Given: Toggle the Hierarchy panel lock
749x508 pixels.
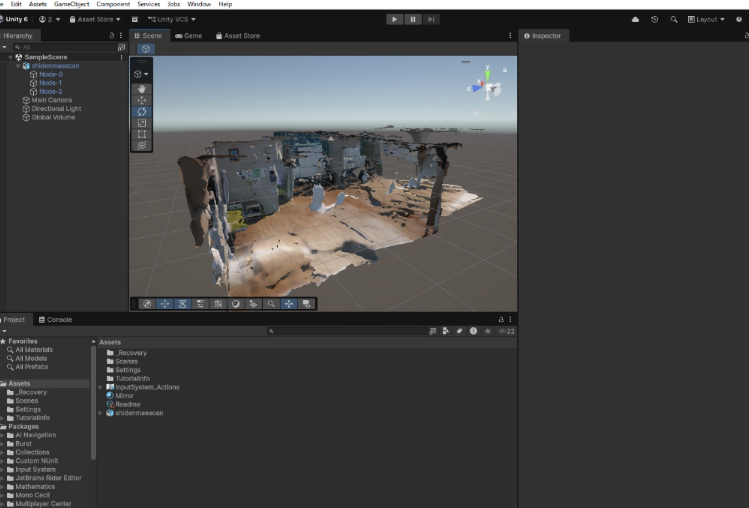Looking at the screenshot, I should tap(111, 36).
